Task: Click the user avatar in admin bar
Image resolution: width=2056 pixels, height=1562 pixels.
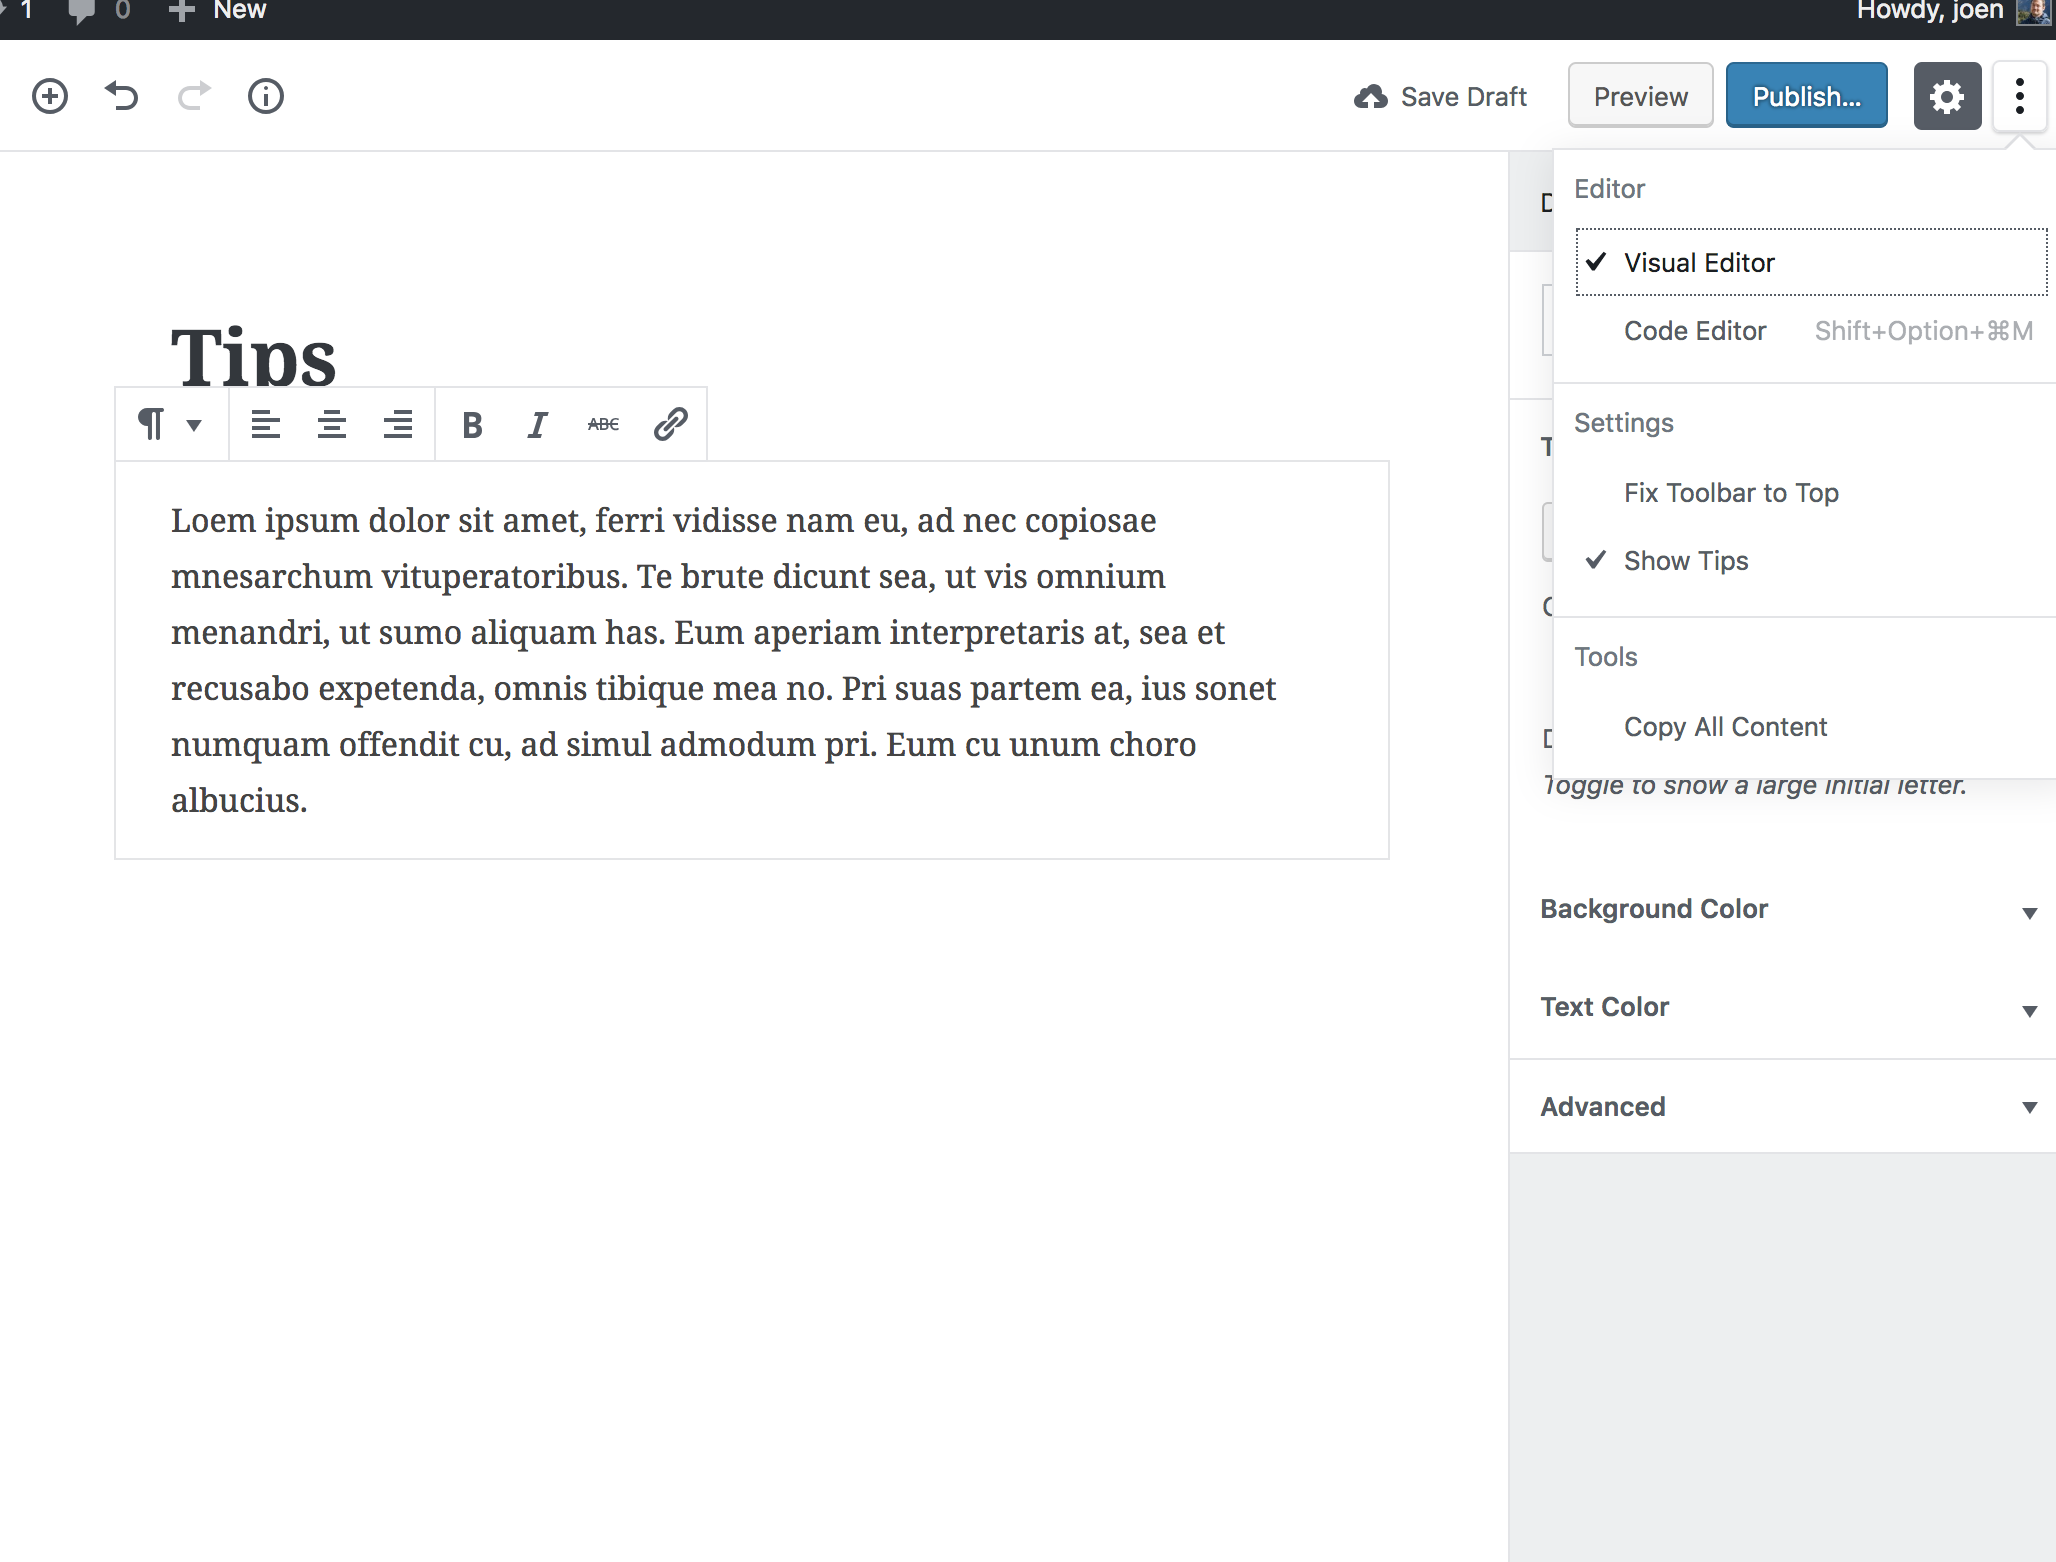Action: [2032, 12]
